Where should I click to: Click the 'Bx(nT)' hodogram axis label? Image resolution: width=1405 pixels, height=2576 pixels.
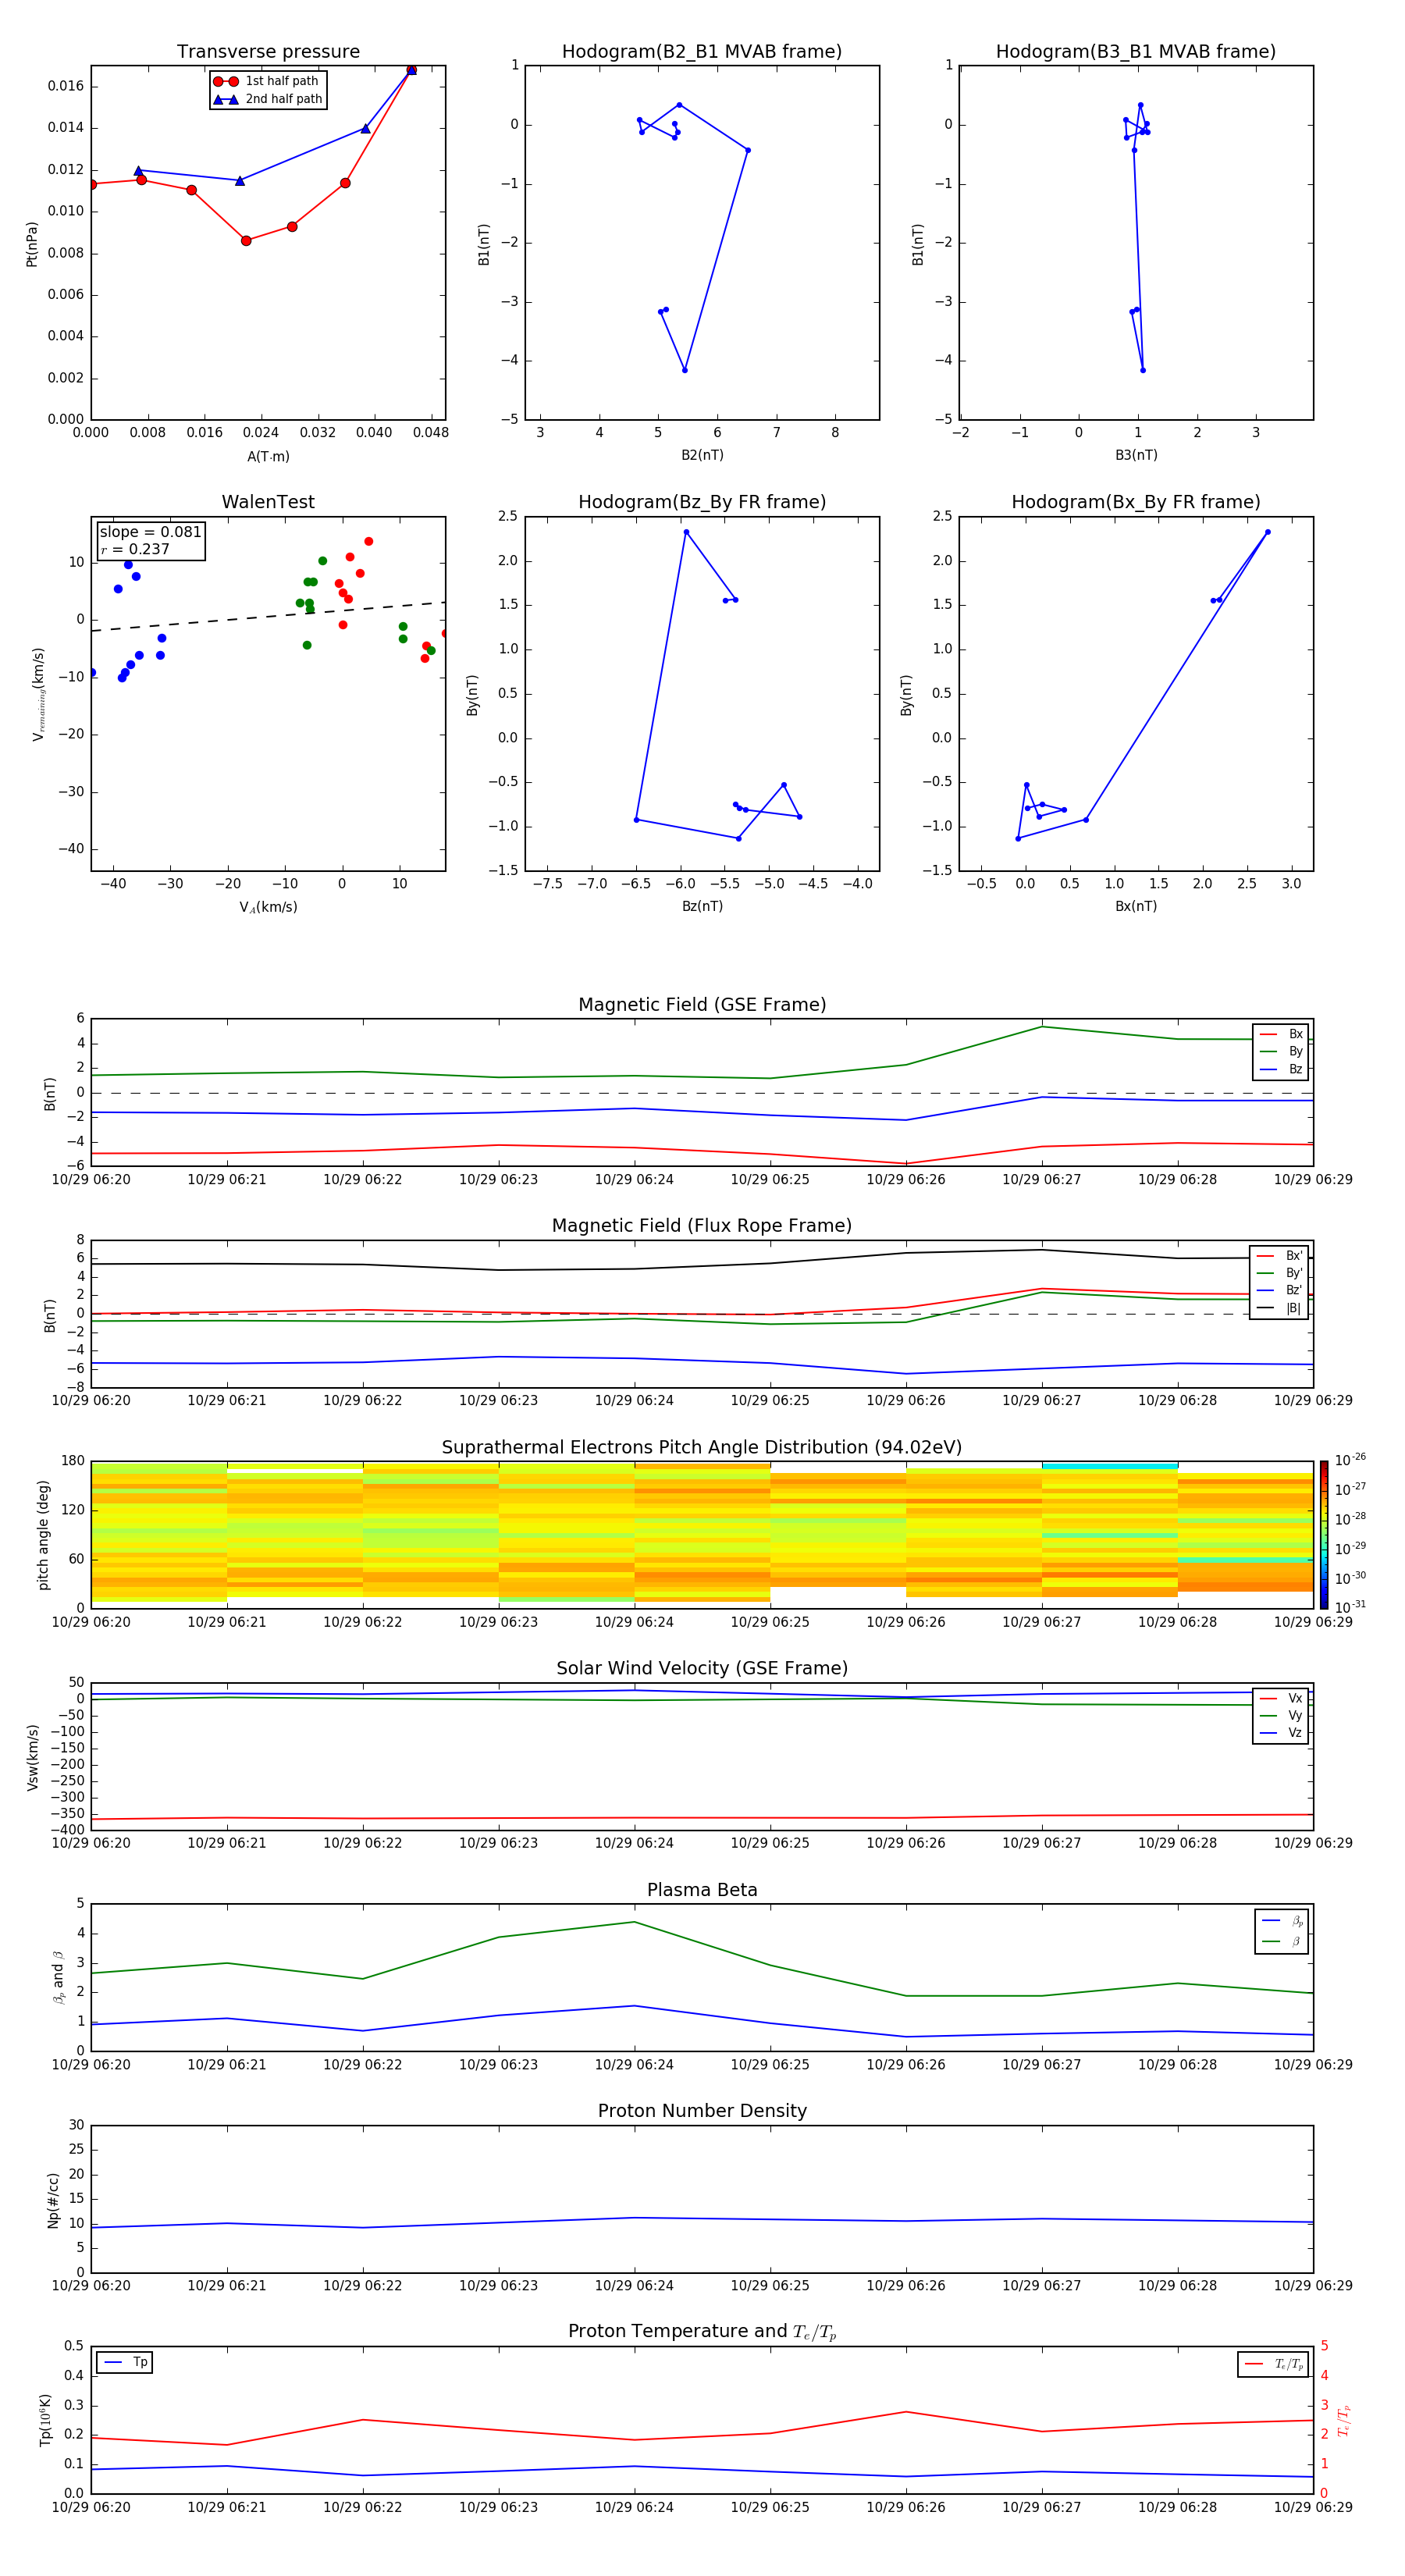tap(1136, 906)
